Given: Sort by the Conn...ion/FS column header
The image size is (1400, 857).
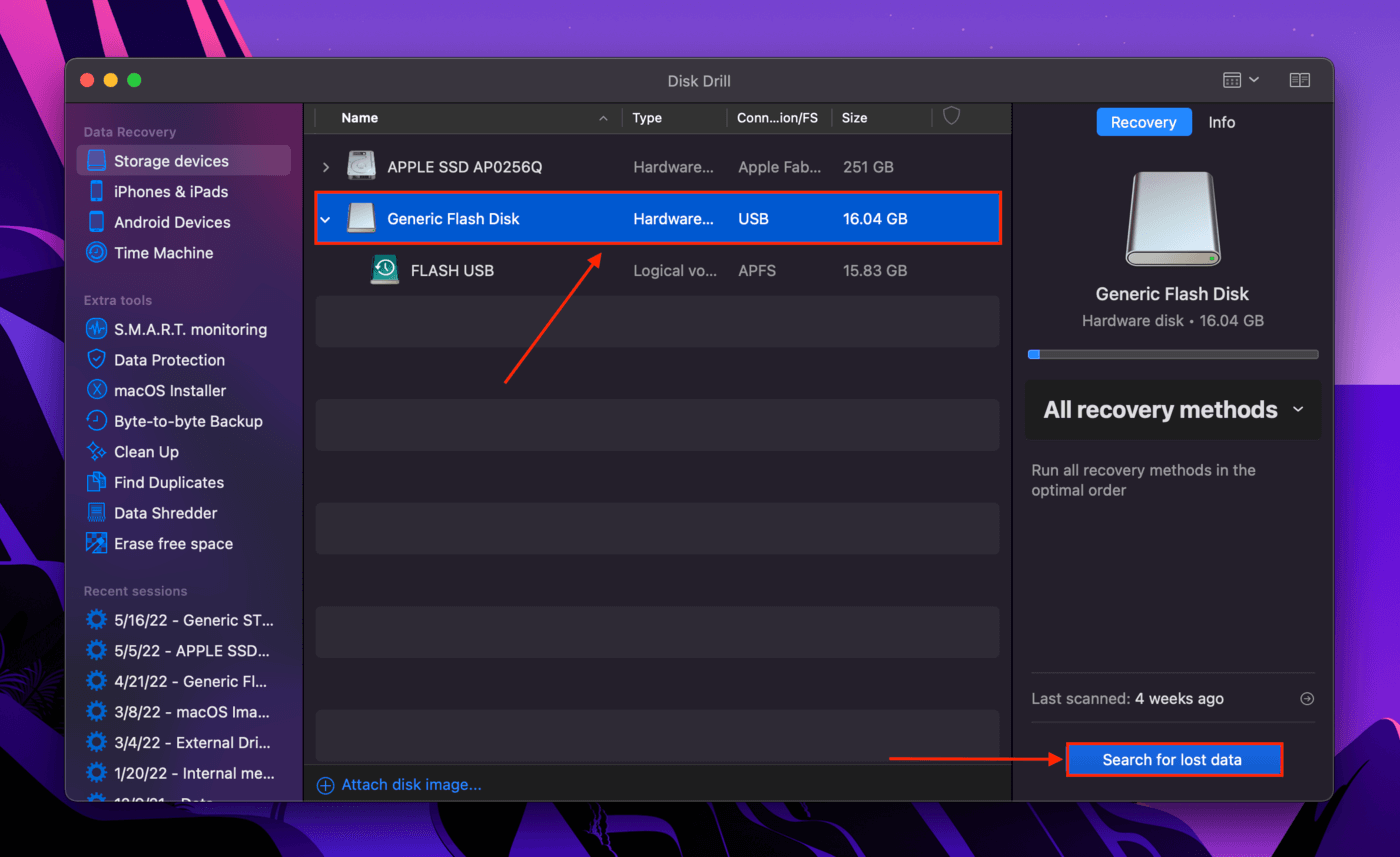Looking at the screenshot, I should pos(778,118).
